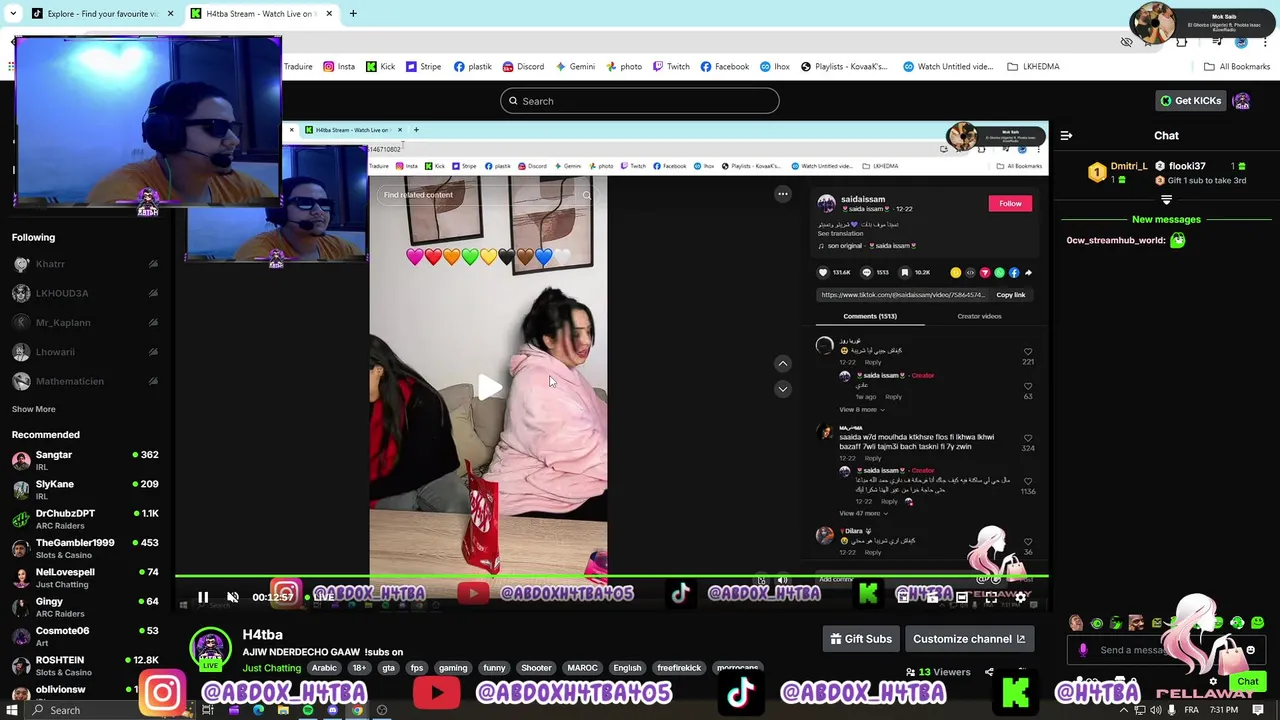1280x720 pixels.
Task: Open the Chrome three-dot menu
Action: 1267,42
